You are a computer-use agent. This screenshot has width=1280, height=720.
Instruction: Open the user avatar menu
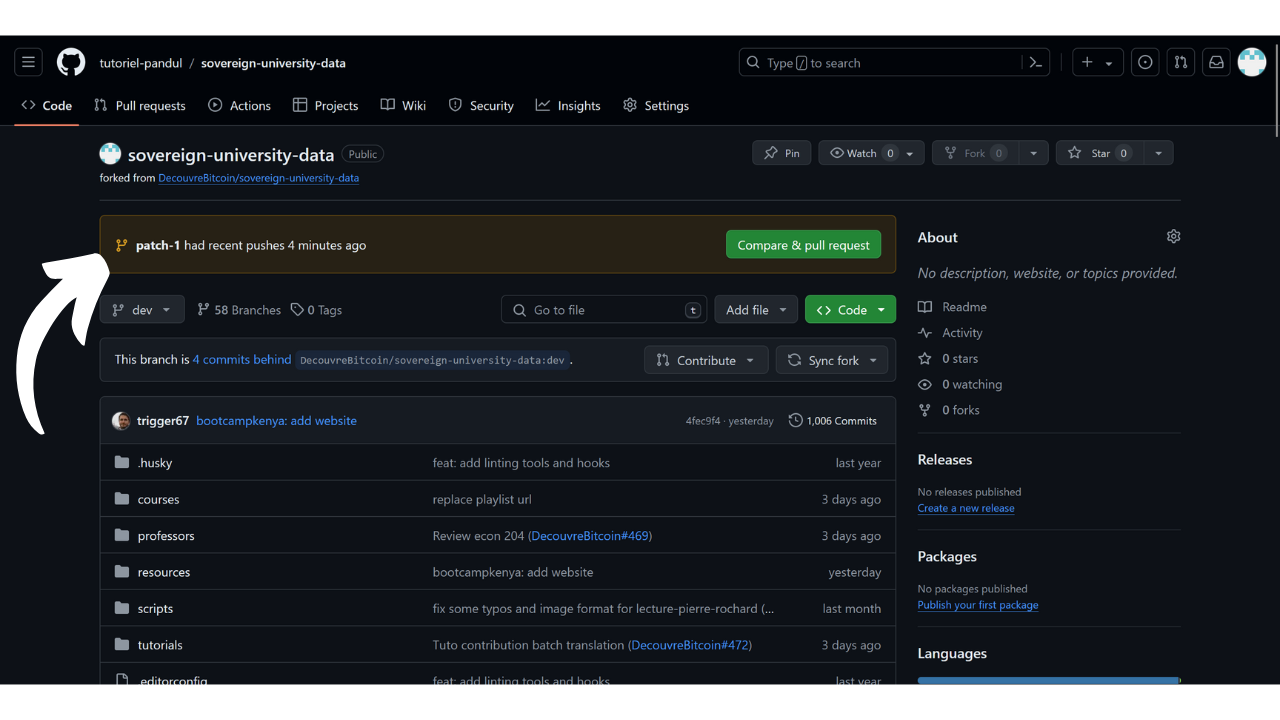point(1252,63)
